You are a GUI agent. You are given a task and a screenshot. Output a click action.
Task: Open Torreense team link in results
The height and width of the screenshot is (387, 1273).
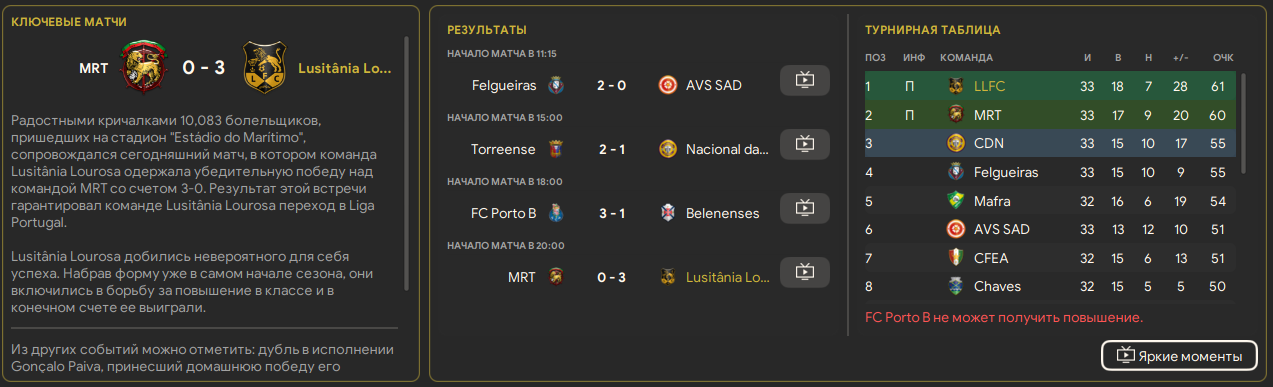(504, 149)
